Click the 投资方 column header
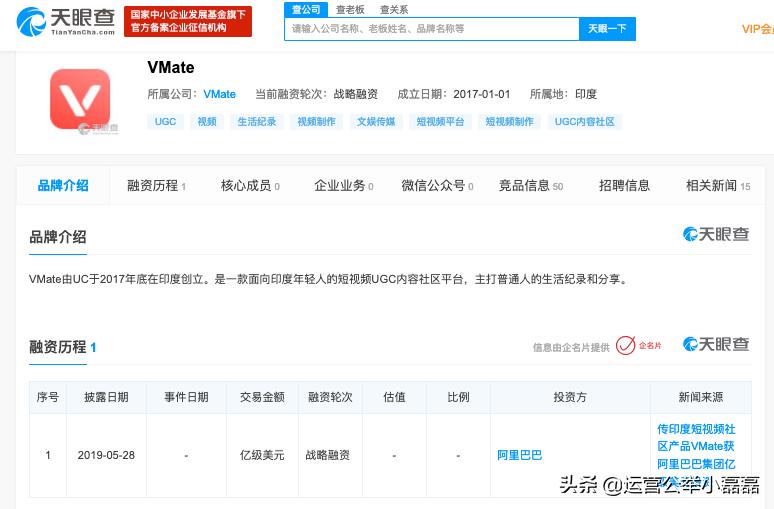Viewport: 774px width, 509px height. click(x=570, y=397)
